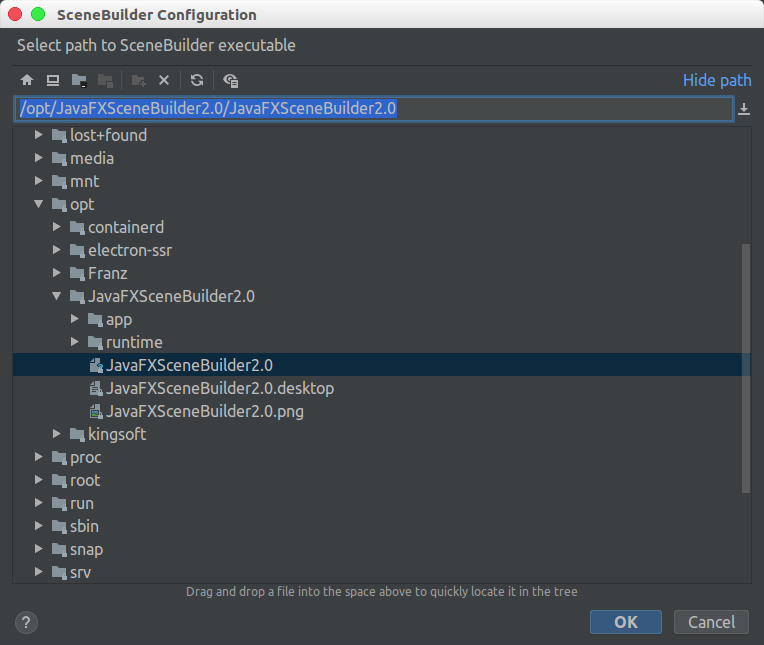764x645 pixels.
Task: Expand the electron-ssr folder
Action: (x=57, y=250)
